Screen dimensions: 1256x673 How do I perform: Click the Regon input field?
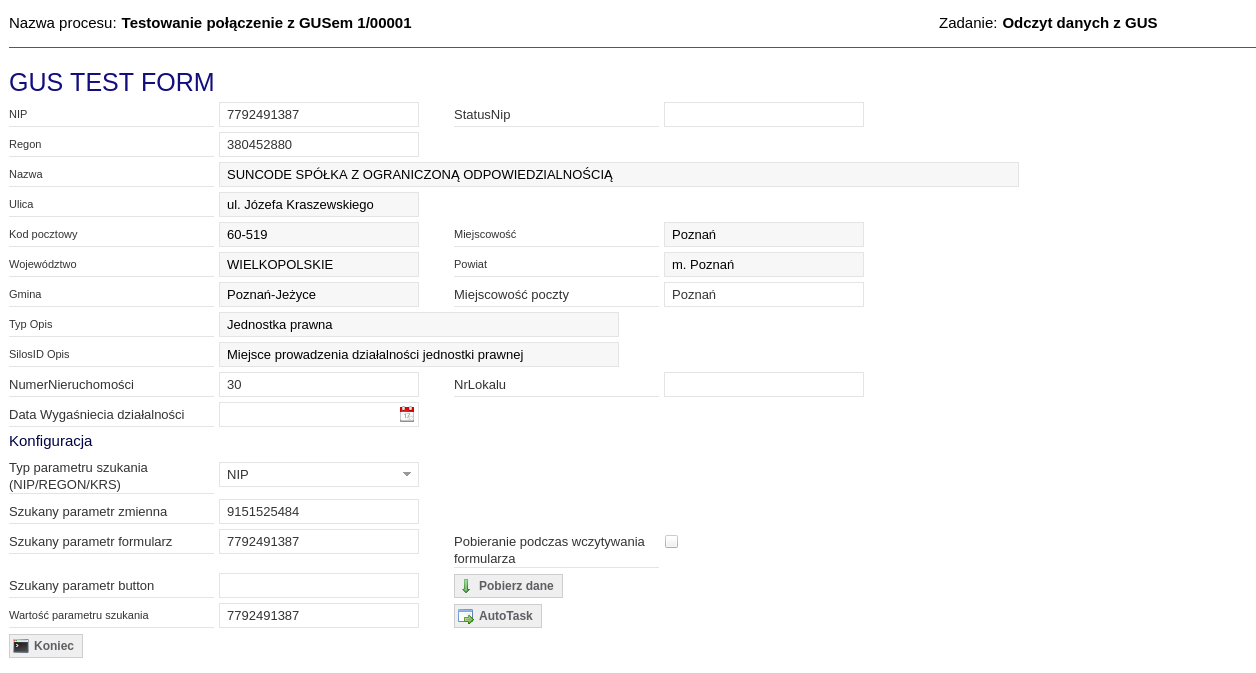[x=319, y=144]
